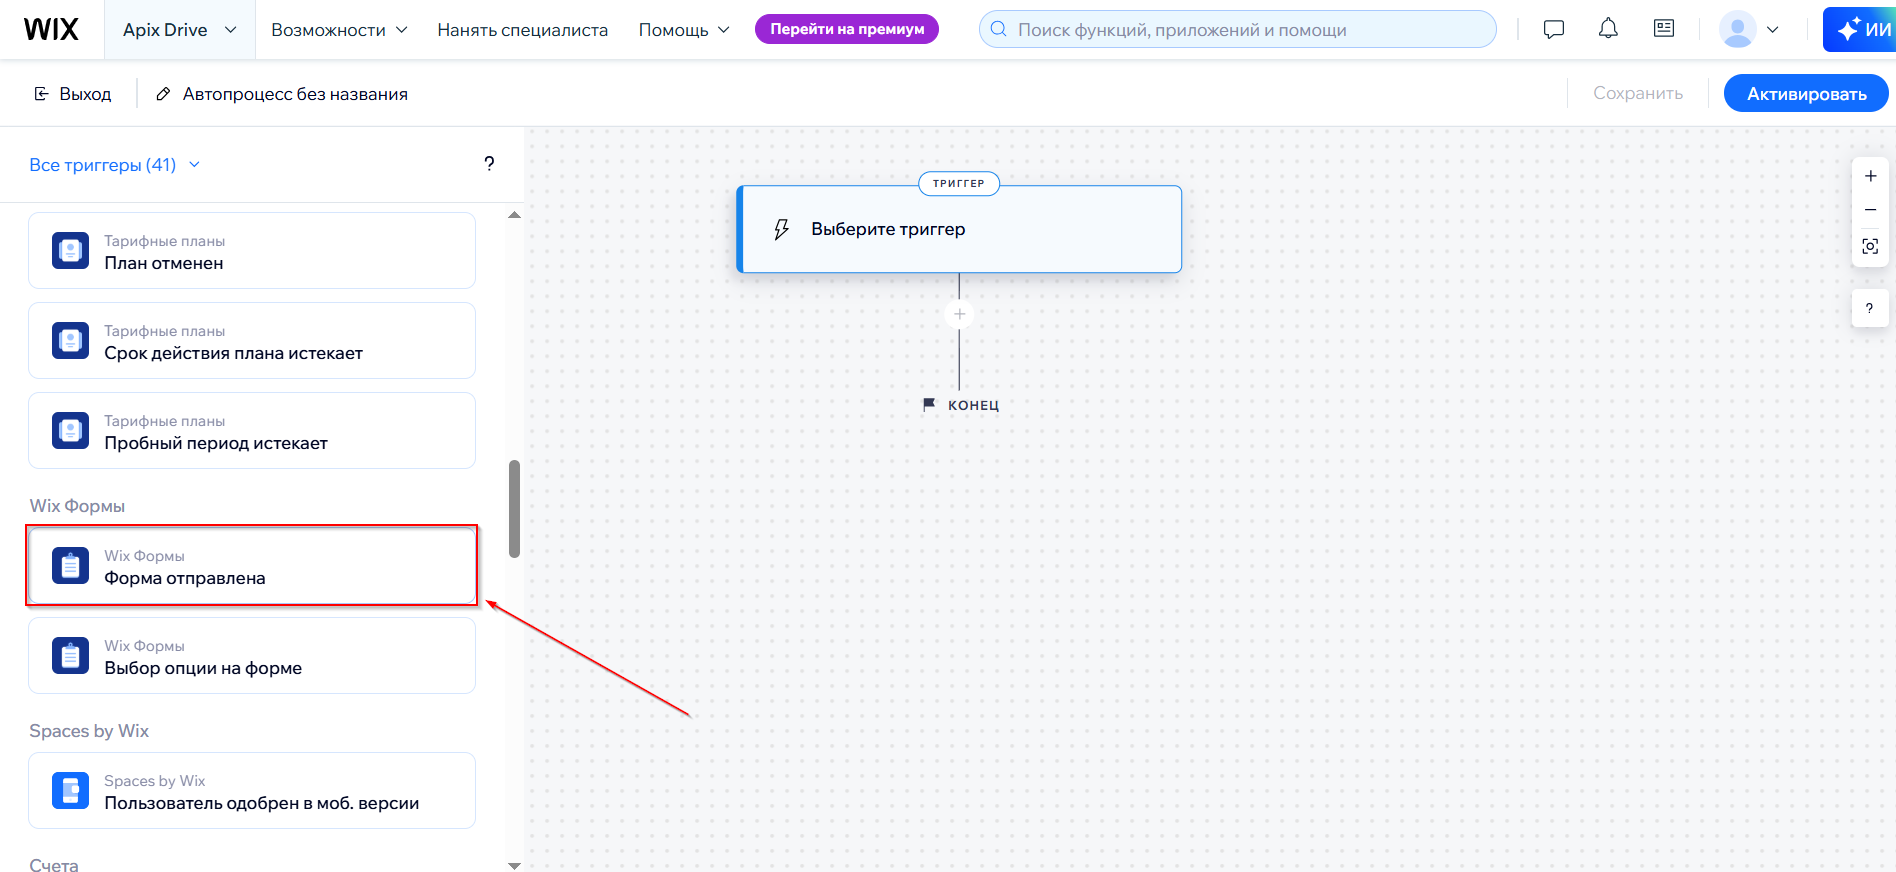Click the scrollbar up arrow
Viewport: 1896px width, 872px height.
pyautogui.click(x=514, y=215)
